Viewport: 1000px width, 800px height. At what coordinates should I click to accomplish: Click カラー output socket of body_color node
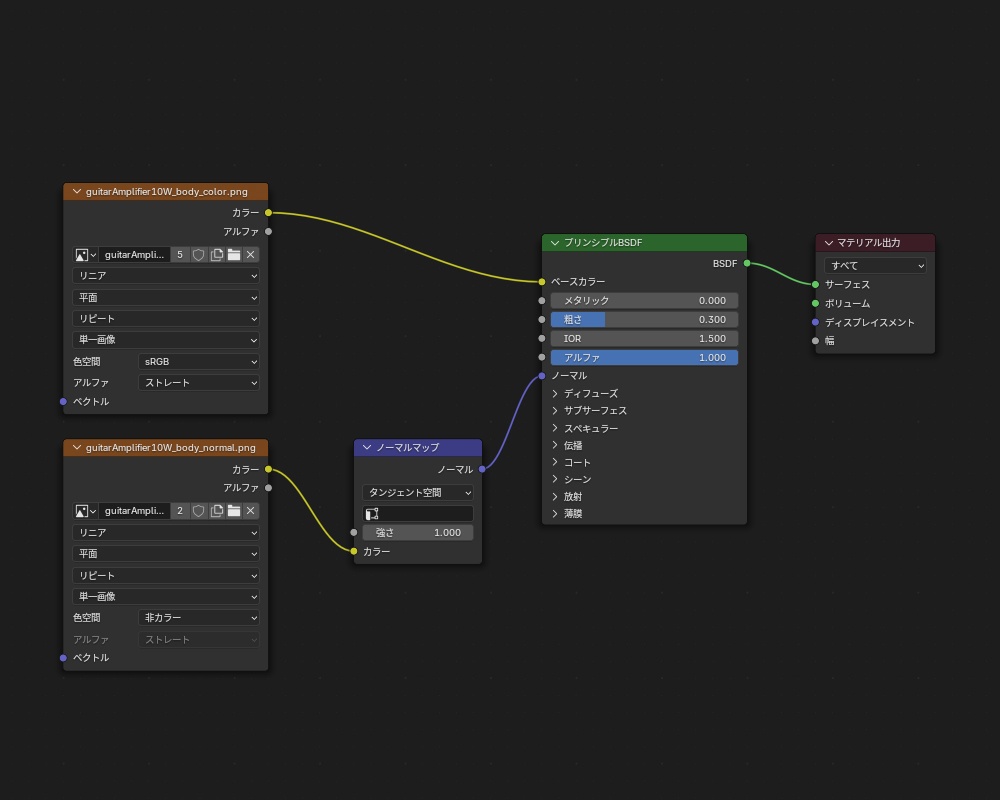tap(268, 212)
